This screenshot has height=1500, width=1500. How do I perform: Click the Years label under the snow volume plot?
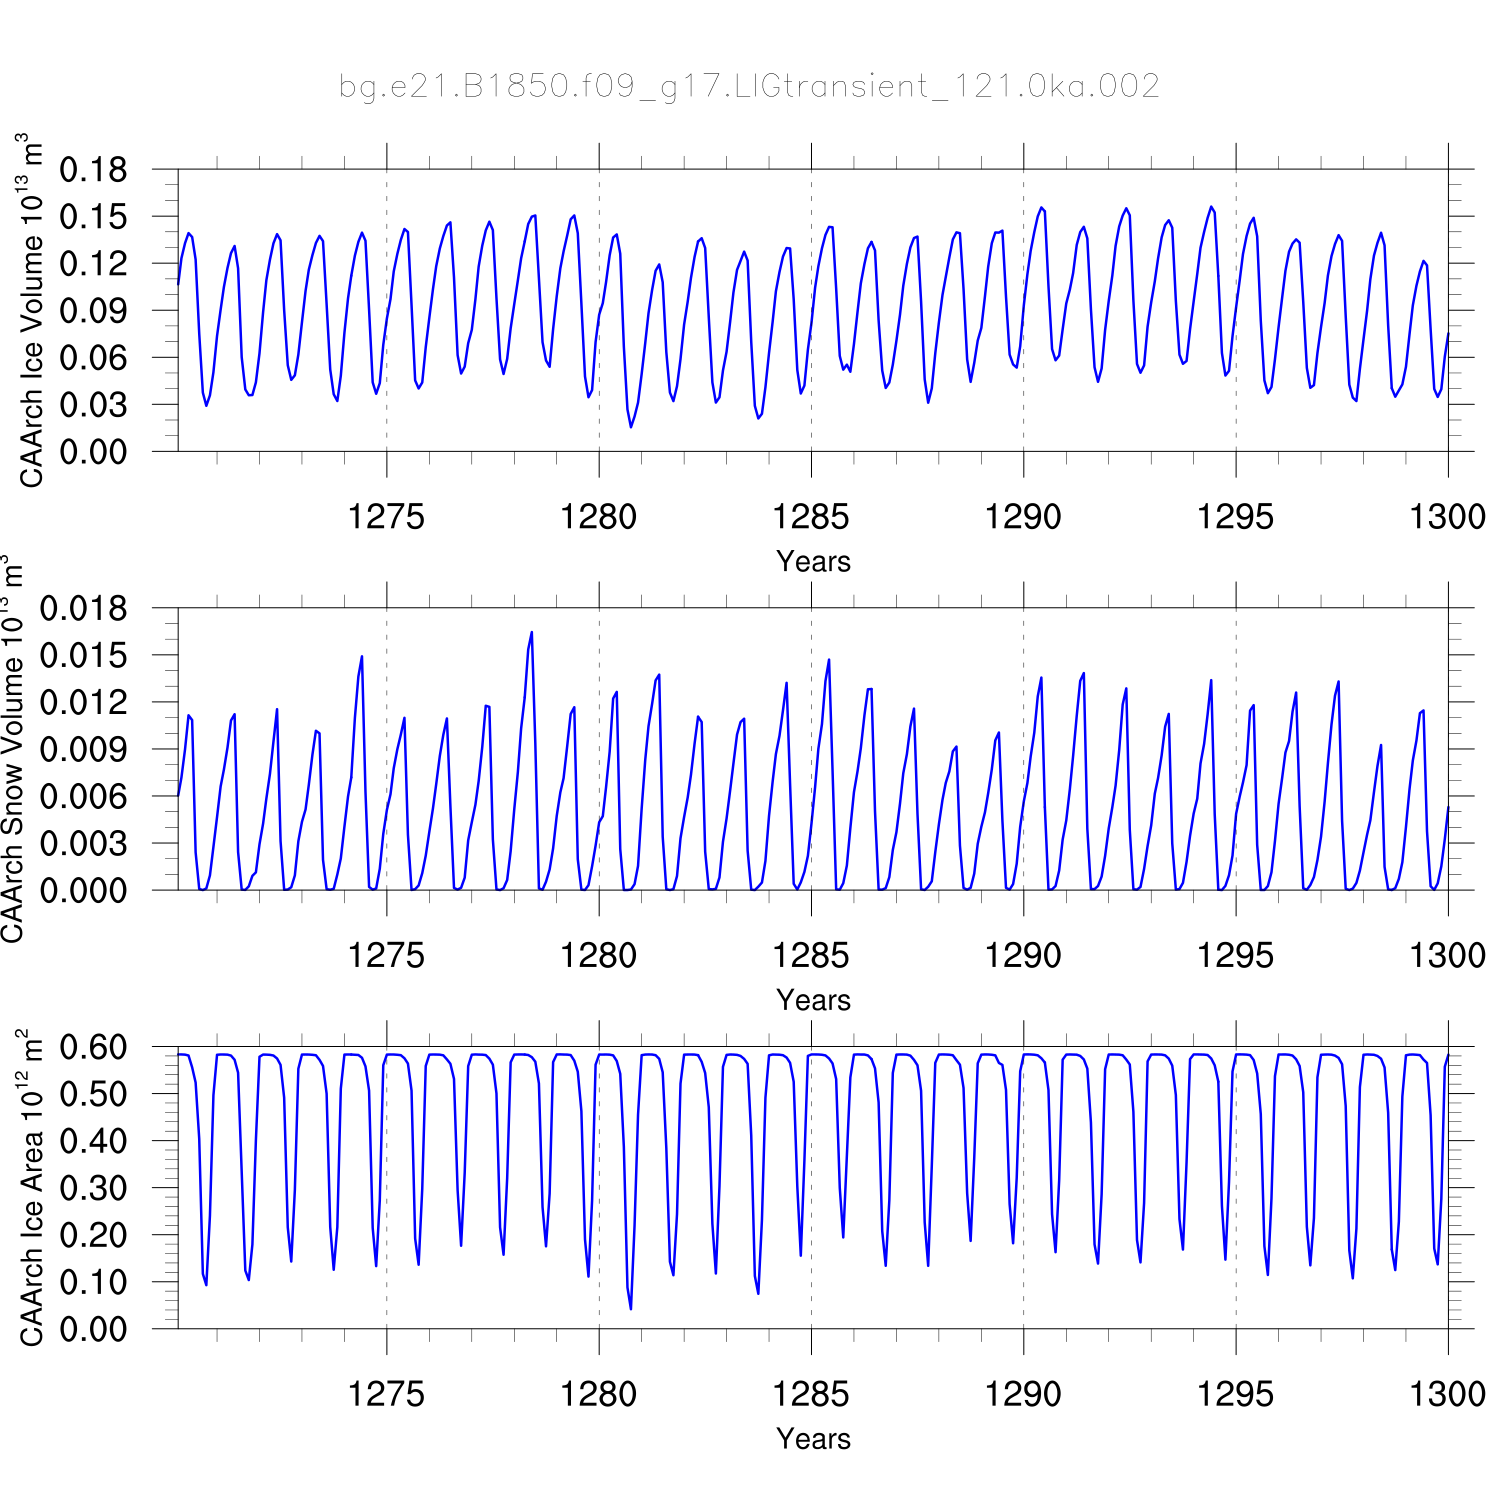tap(813, 1000)
